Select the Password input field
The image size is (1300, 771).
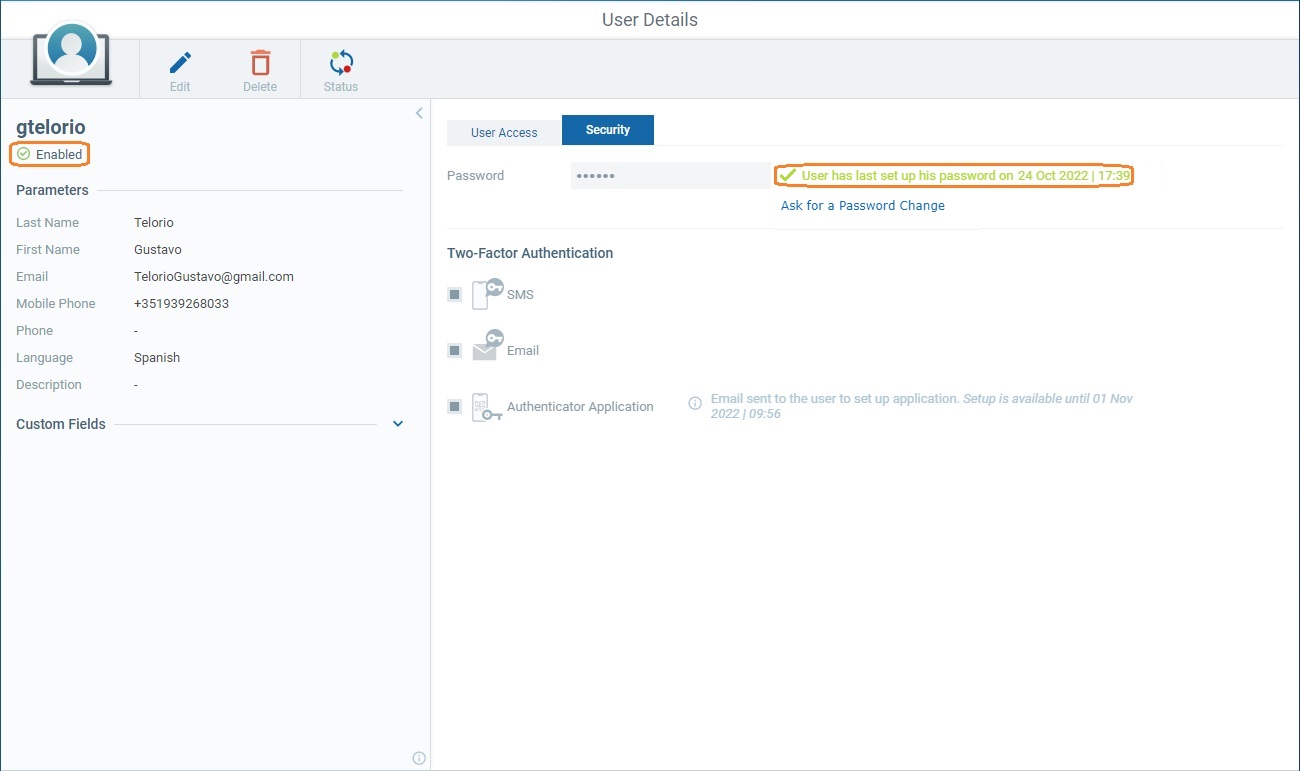pyautogui.click(x=660, y=175)
